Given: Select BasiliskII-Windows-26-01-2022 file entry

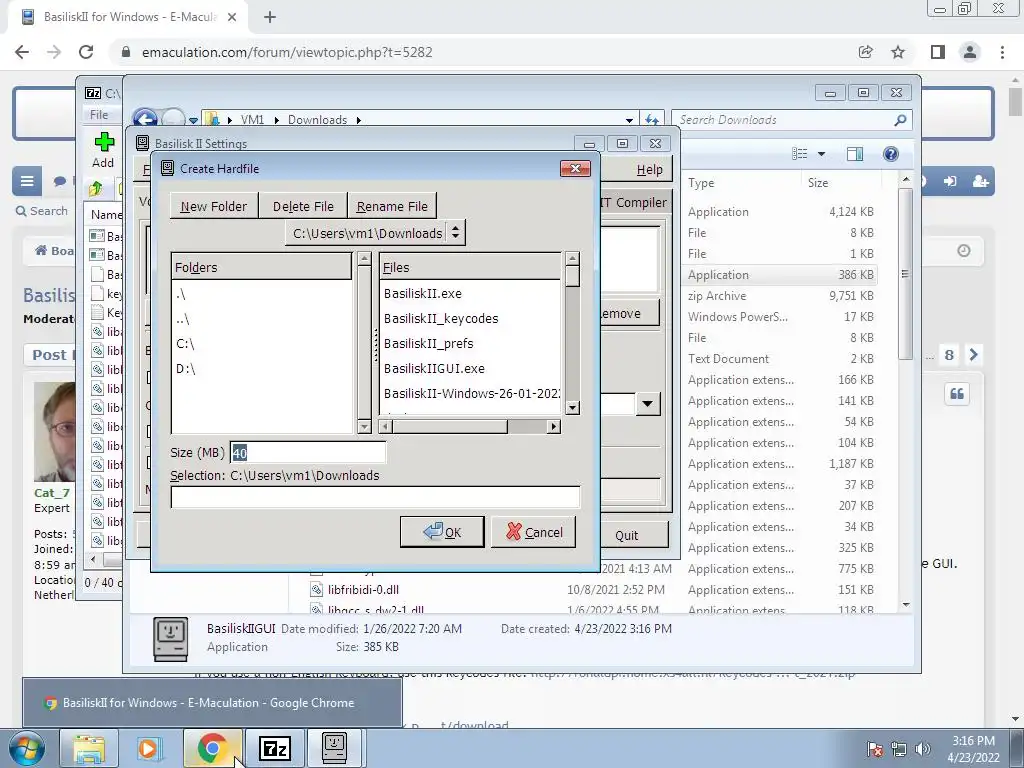Looking at the screenshot, I should pyautogui.click(x=470, y=393).
